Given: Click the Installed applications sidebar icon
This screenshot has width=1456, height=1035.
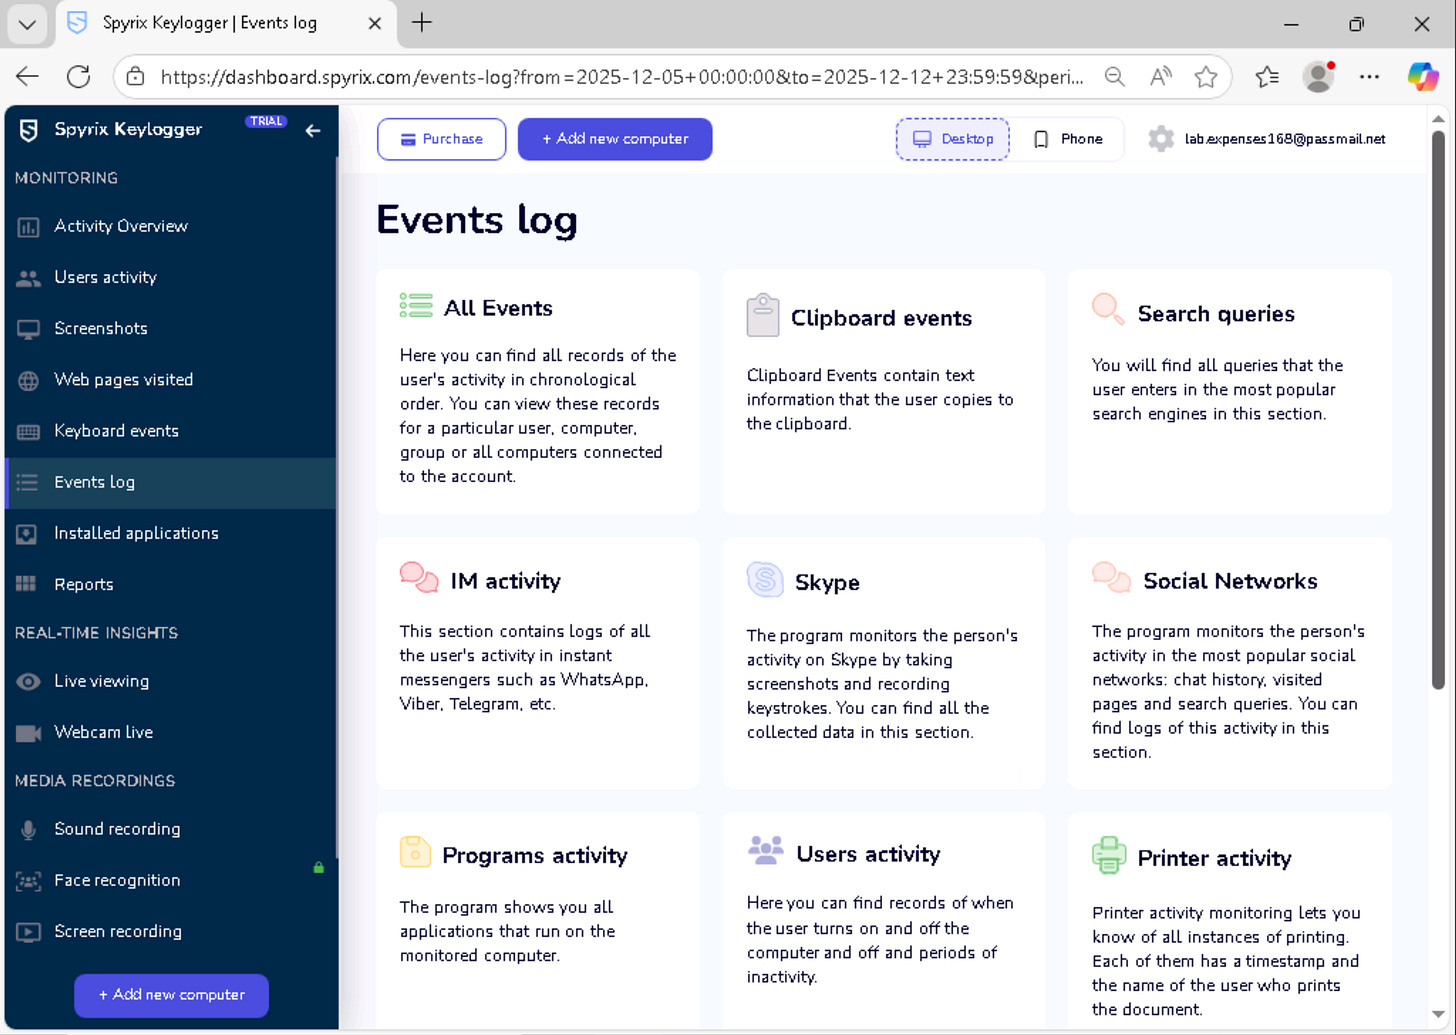Looking at the screenshot, I should [x=28, y=534].
